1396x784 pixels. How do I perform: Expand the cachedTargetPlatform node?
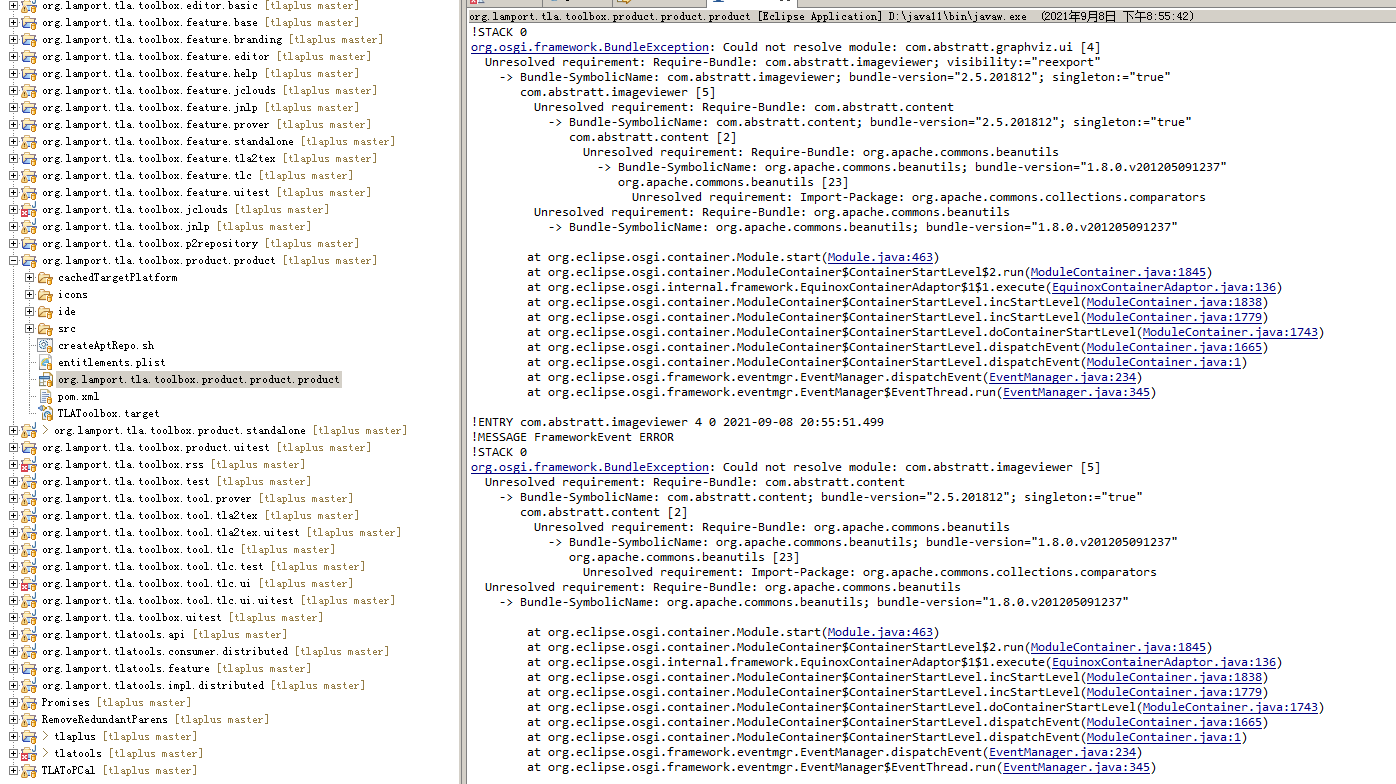click(30, 277)
